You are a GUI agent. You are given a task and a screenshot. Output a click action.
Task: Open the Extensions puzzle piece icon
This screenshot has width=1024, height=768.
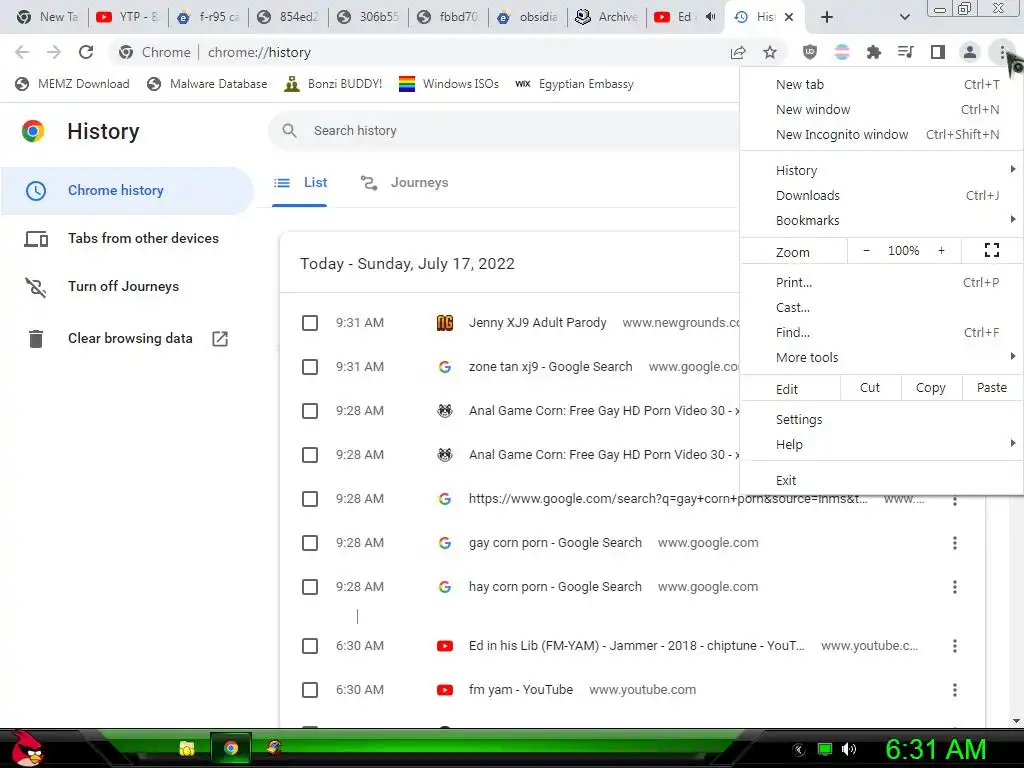[x=873, y=52]
